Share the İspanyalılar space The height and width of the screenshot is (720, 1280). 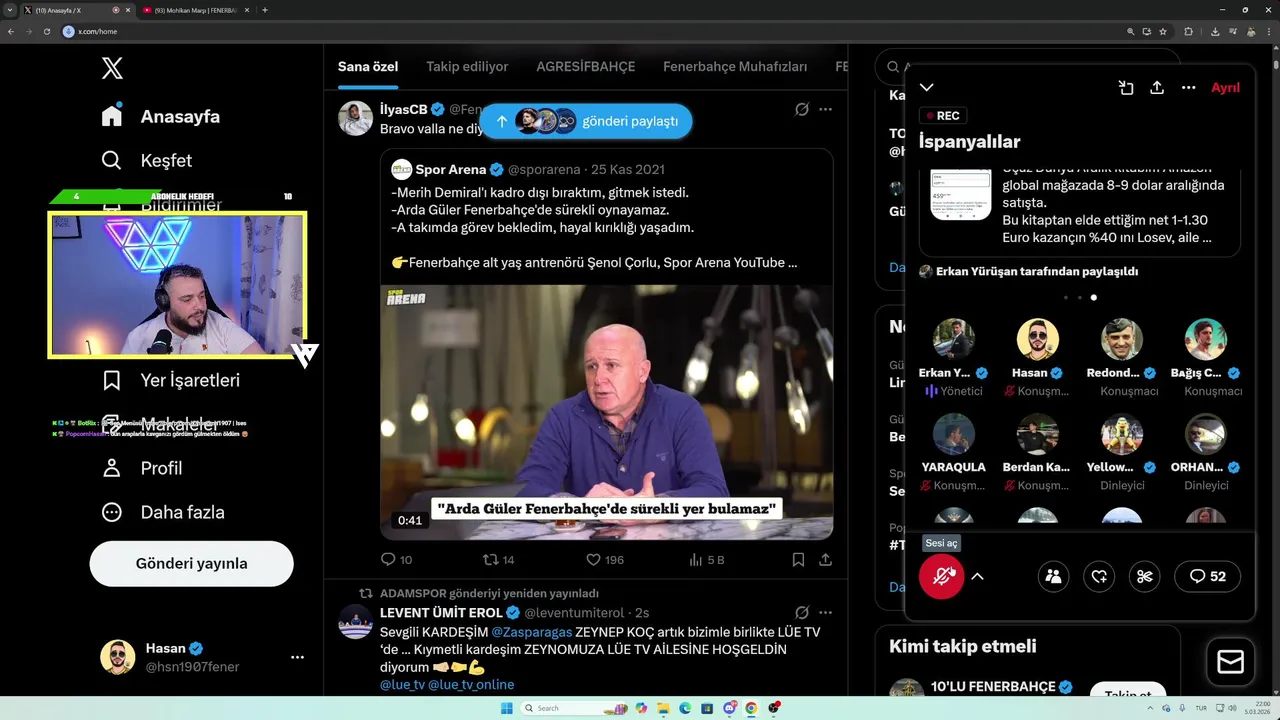click(1157, 88)
